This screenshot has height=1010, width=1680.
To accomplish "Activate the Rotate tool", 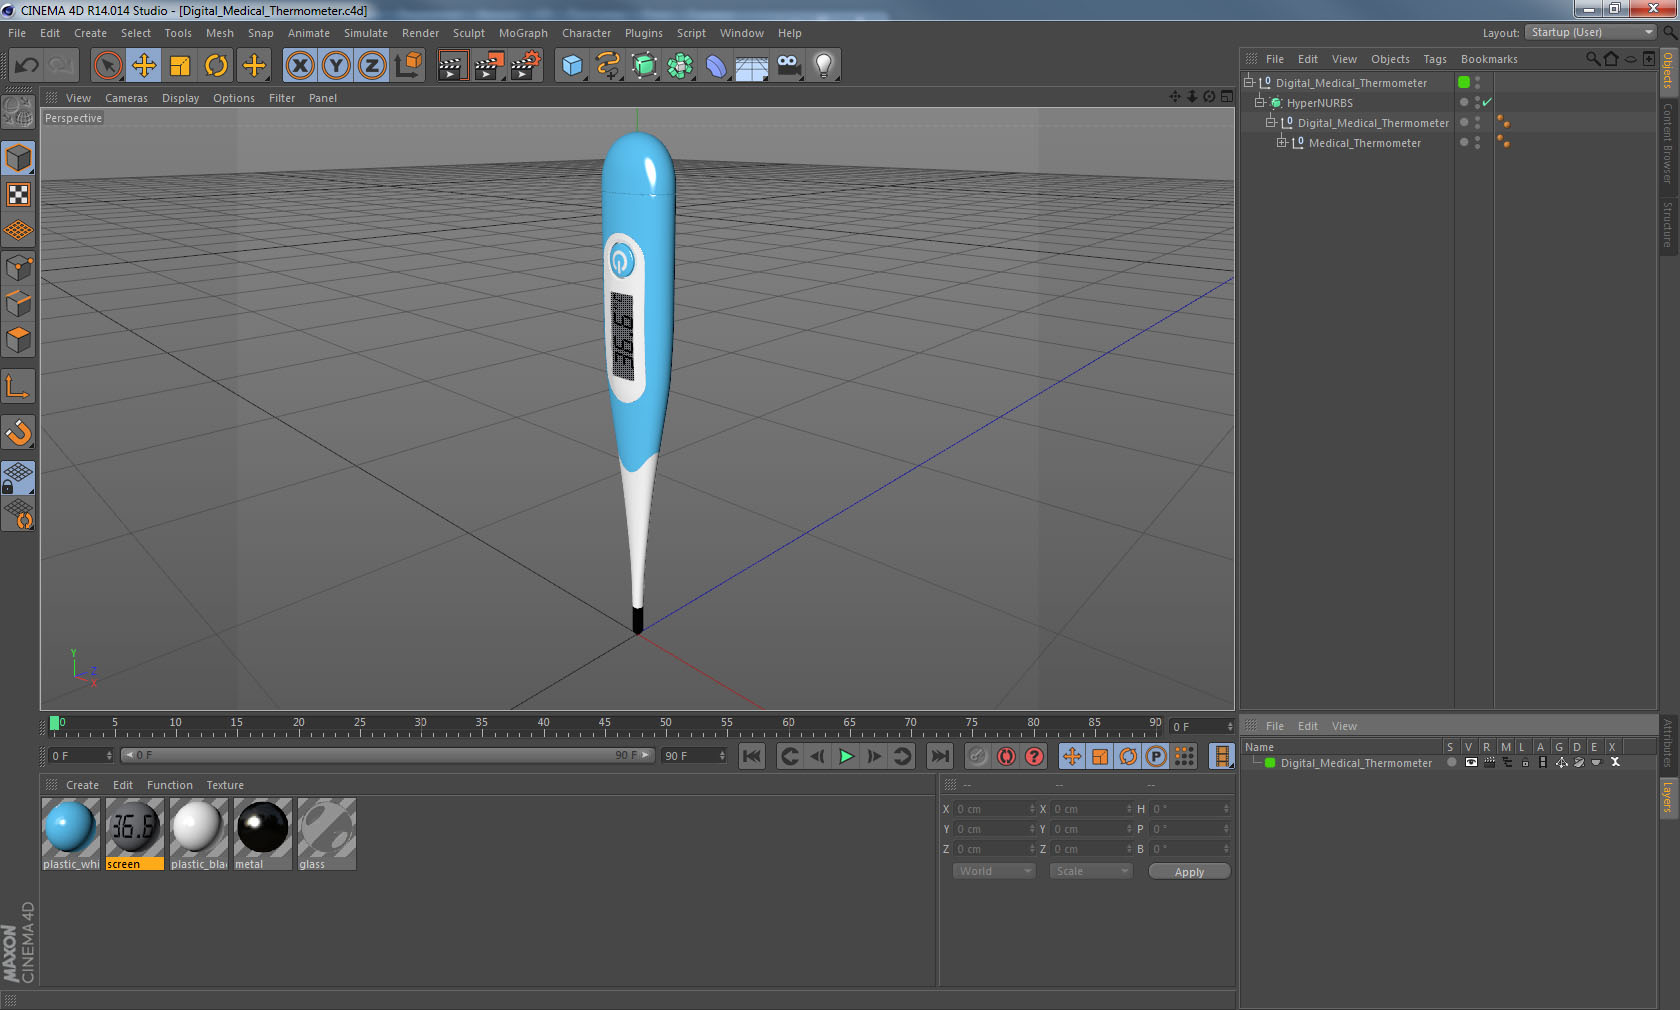I will [216, 66].
